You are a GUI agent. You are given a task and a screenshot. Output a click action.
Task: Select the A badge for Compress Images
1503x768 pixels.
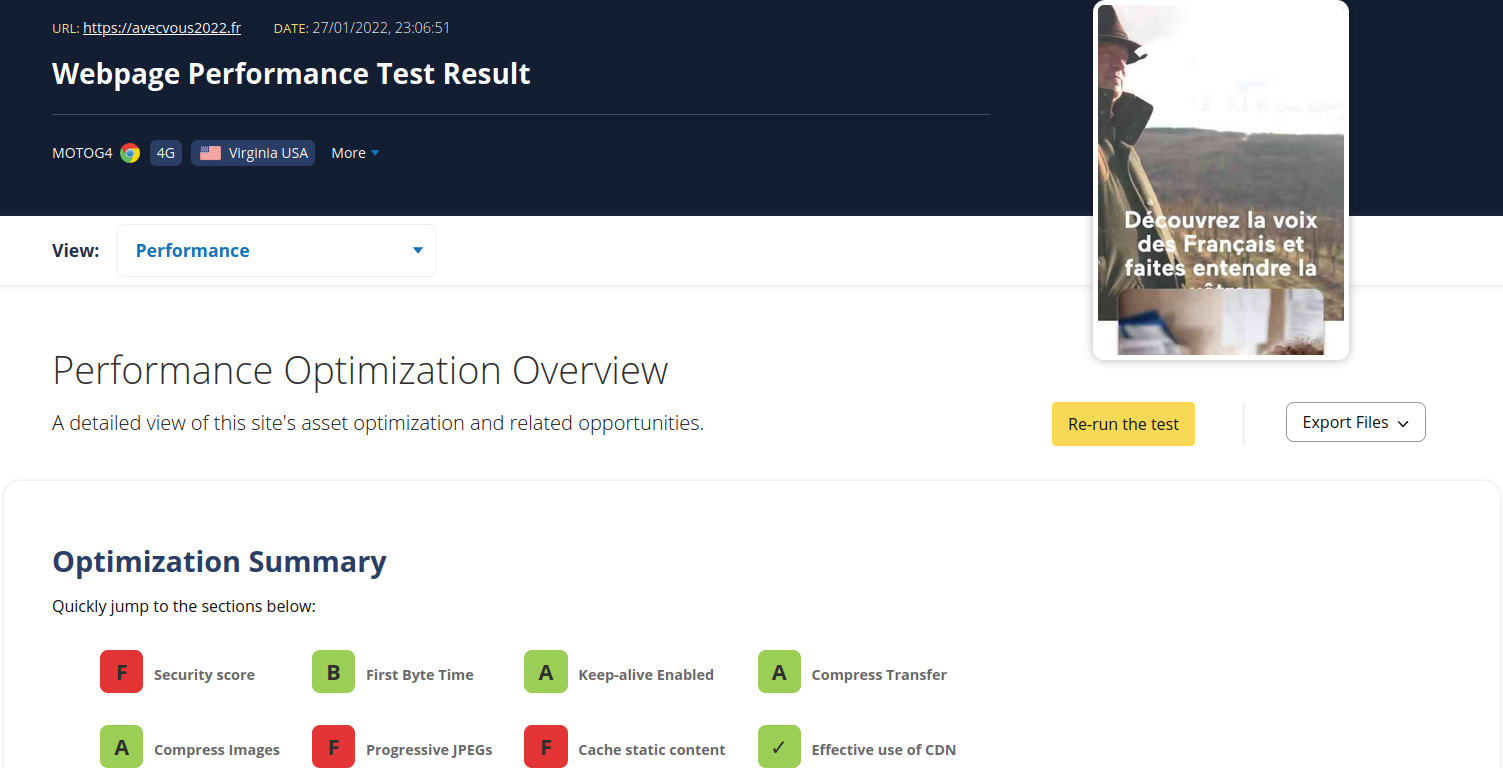(x=121, y=746)
